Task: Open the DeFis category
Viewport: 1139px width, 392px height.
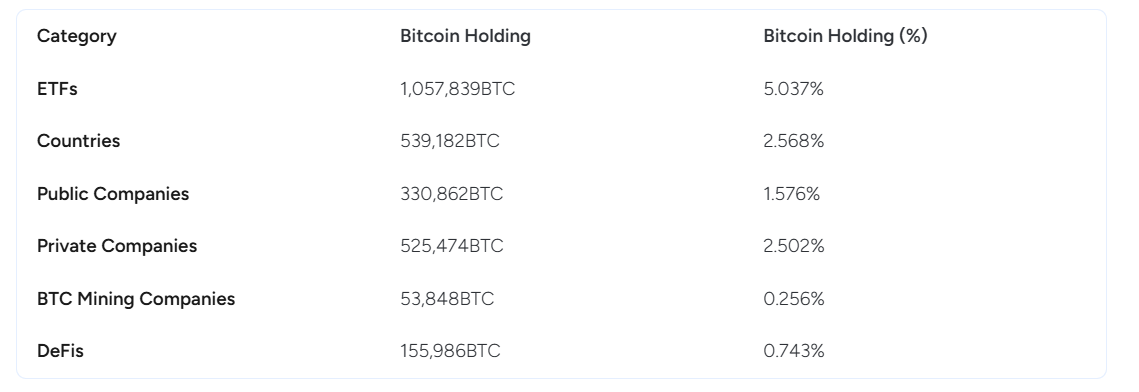Action: 60,351
